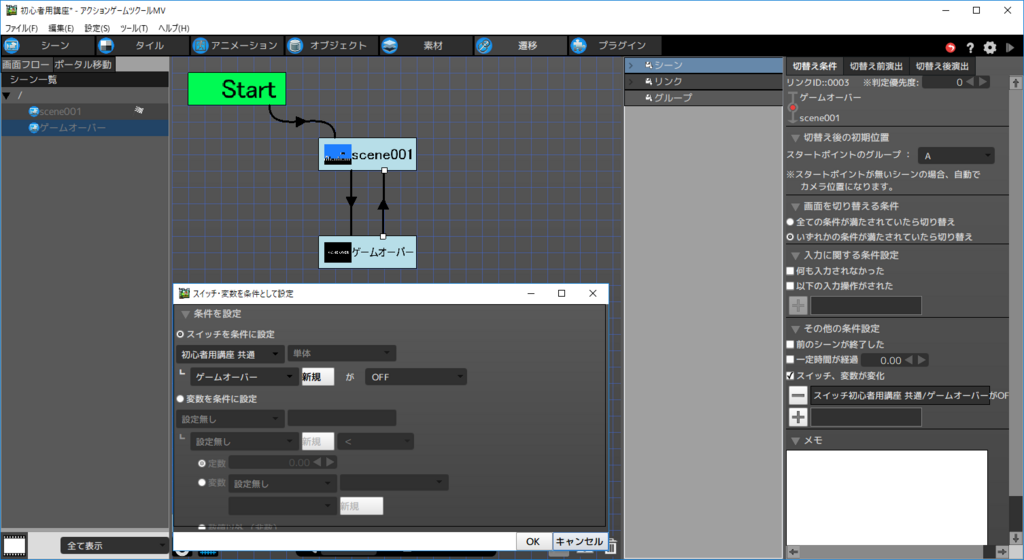
Task: Open the プラグイン toolbar tab
Action: (x=614, y=46)
